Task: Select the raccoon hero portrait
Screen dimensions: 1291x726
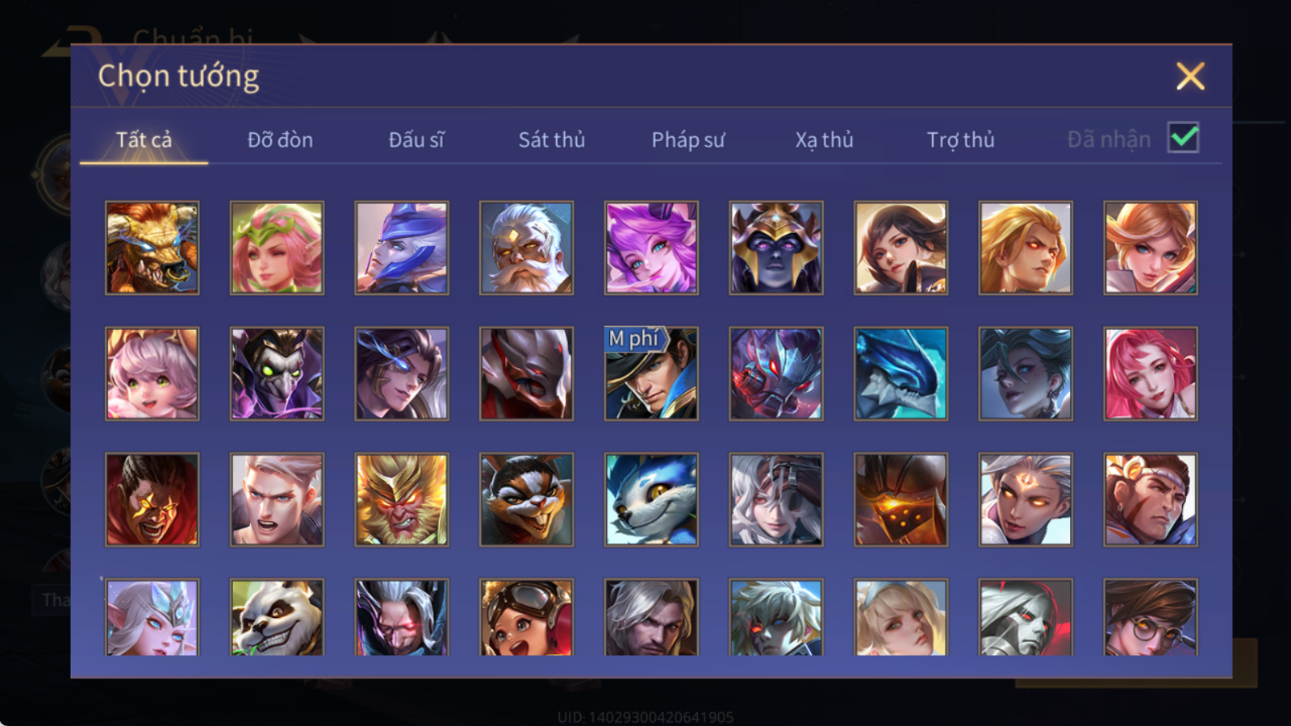Action: (526, 500)
